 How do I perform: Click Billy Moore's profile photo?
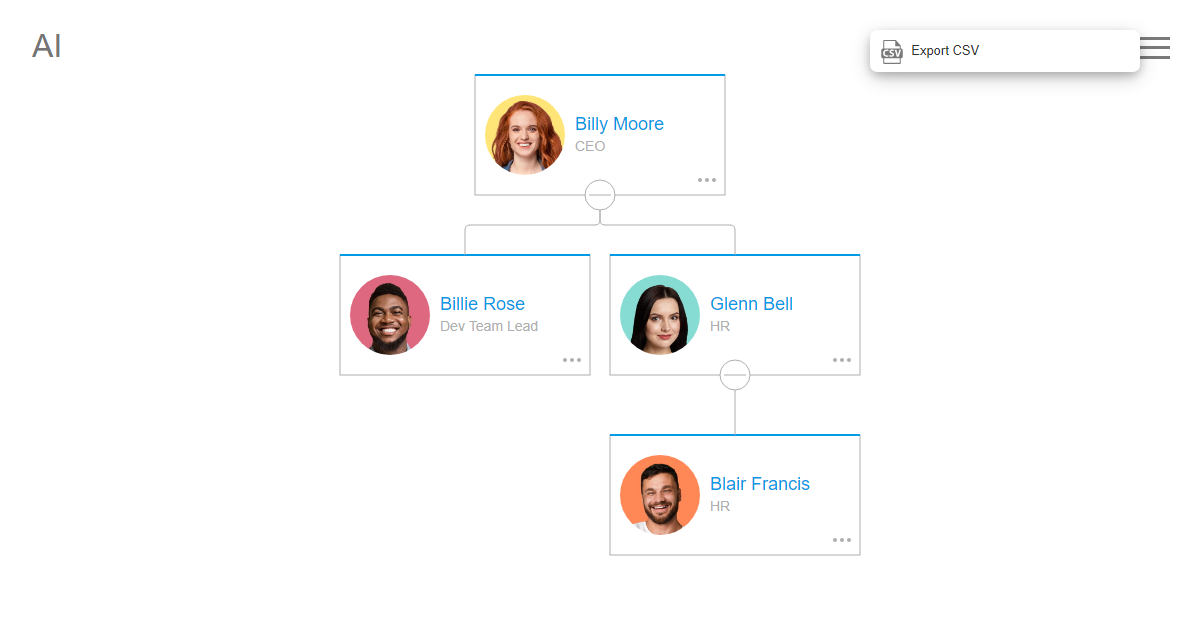tap(525, 134)
